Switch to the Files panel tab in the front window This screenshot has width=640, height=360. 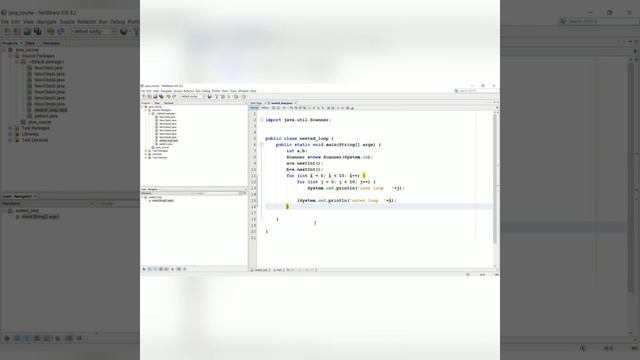tap(157, 103)
